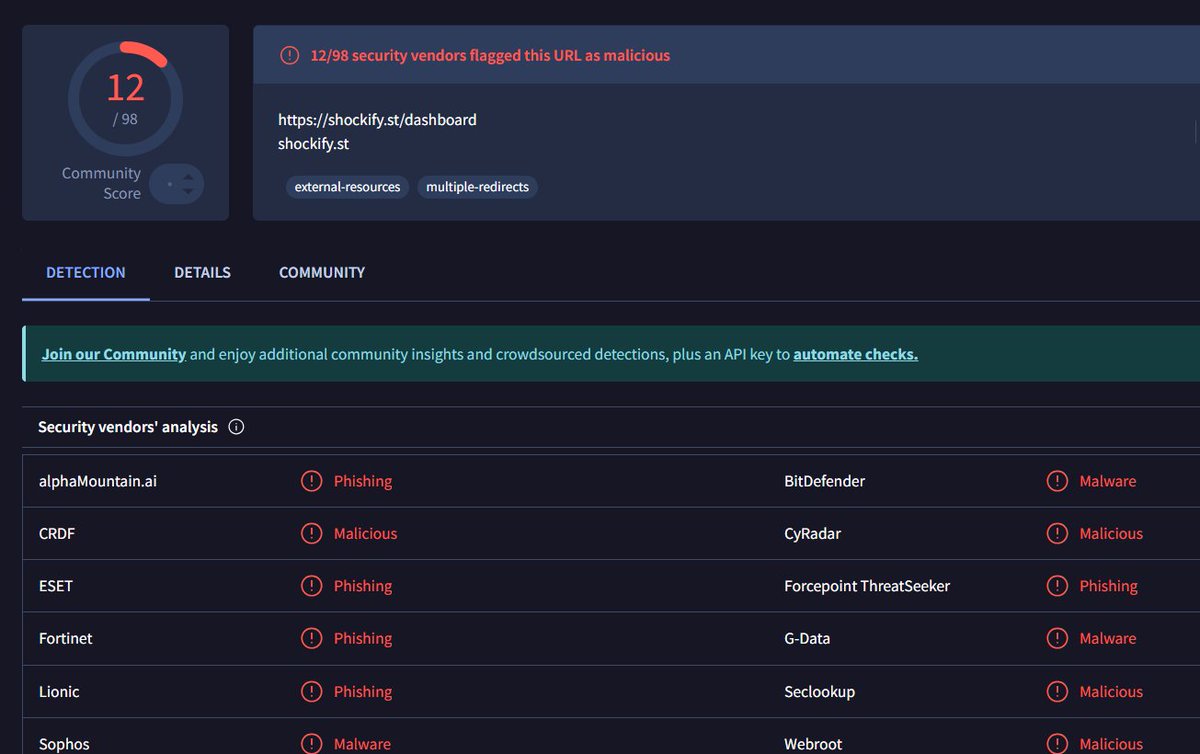Switch to the COMMUNITY tab

coord(322,272)
